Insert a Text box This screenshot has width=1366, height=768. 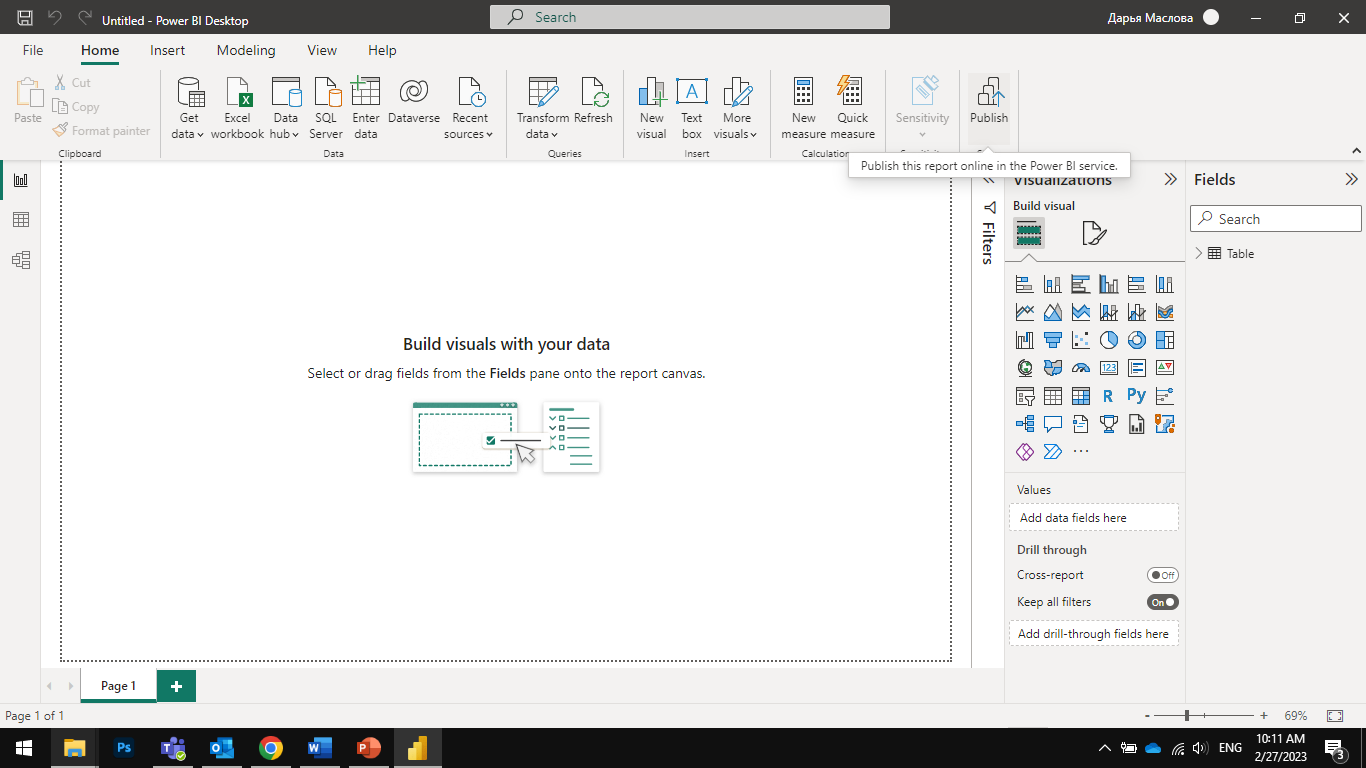click(x=692, y=107)
